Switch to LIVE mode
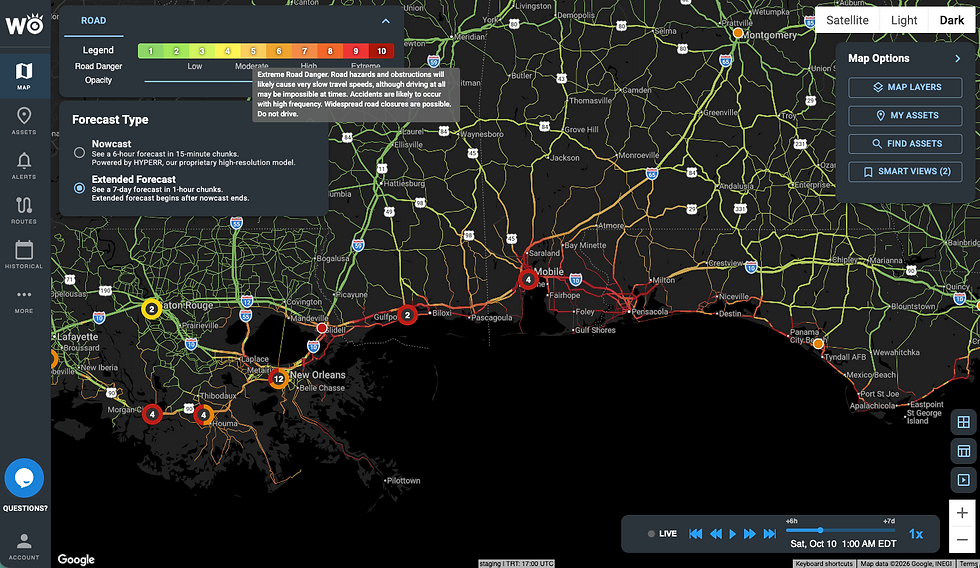Image resolution: width=980 pixels, height=568 pixels. click(662, 534)
